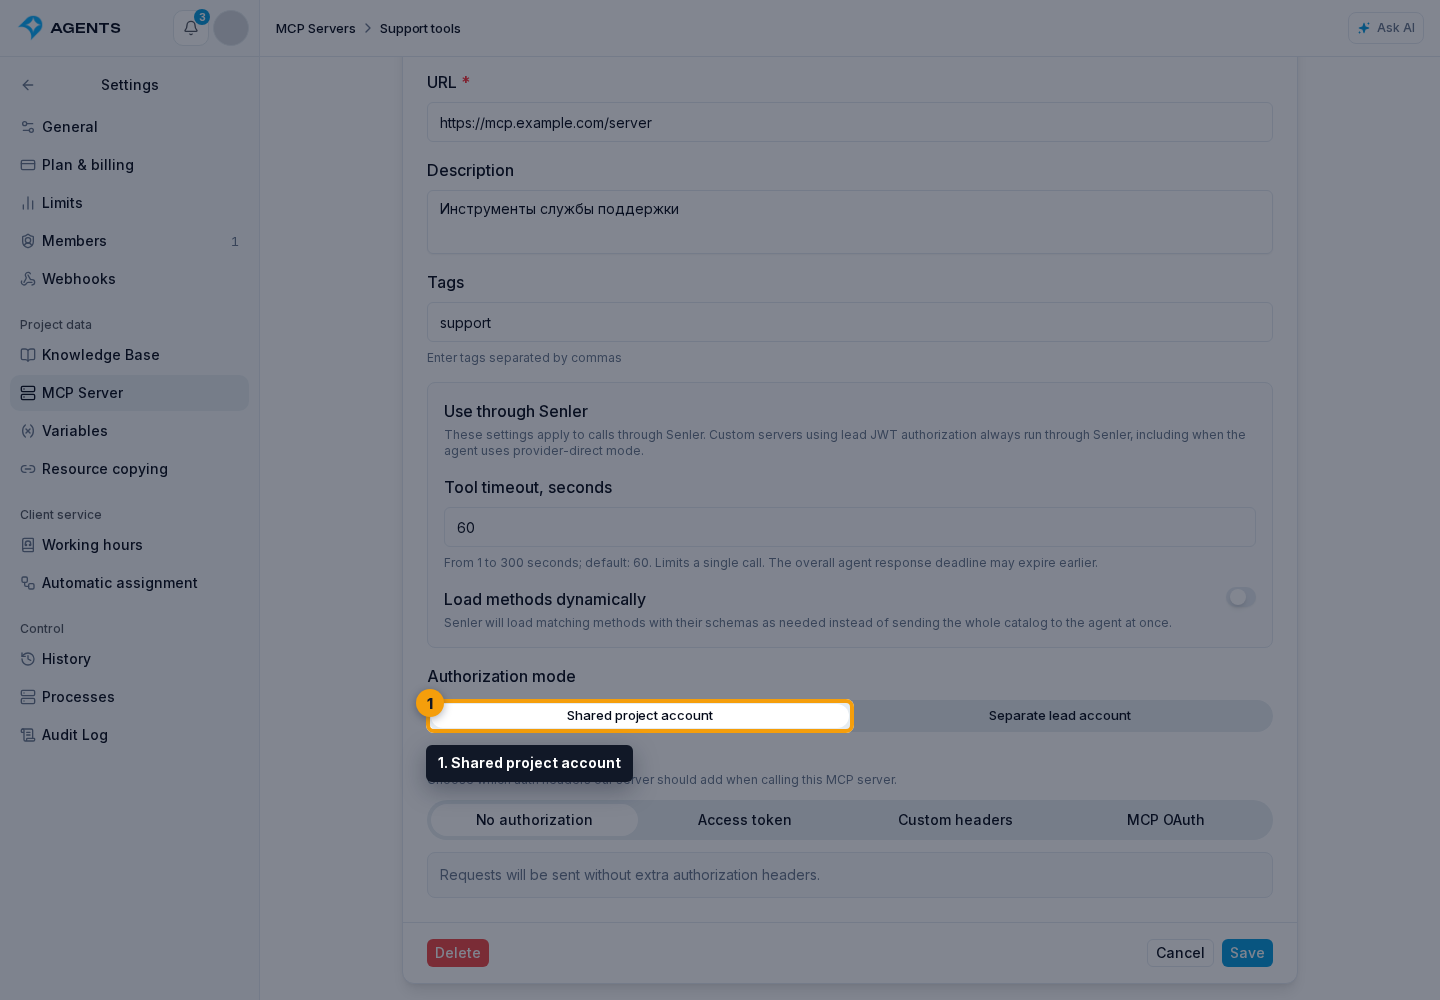Click the Webhooks icon

(x=28, y=279)
